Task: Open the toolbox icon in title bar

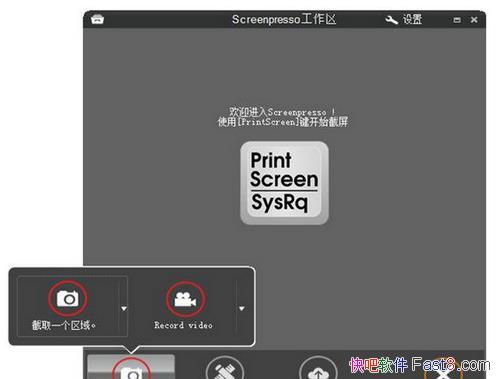Action: pos(97,19)
